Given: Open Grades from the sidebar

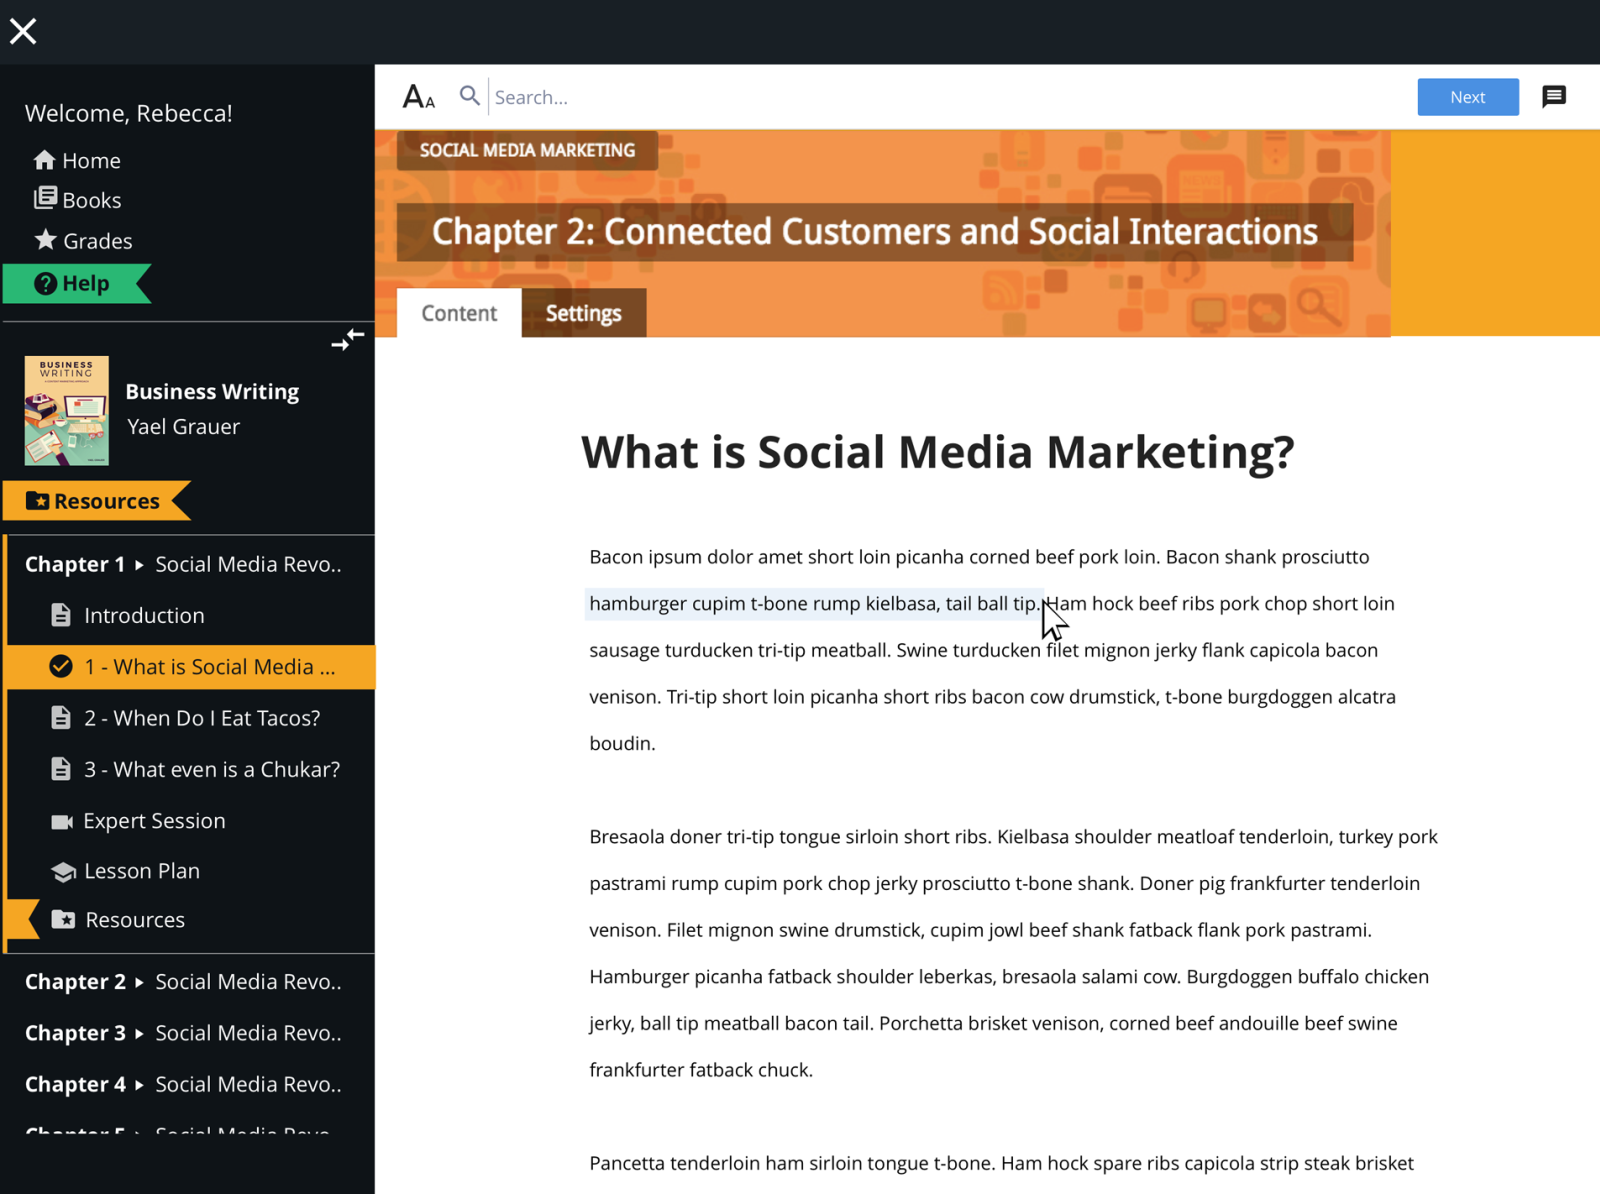Looking at the screenshot, I should point(45,240).
